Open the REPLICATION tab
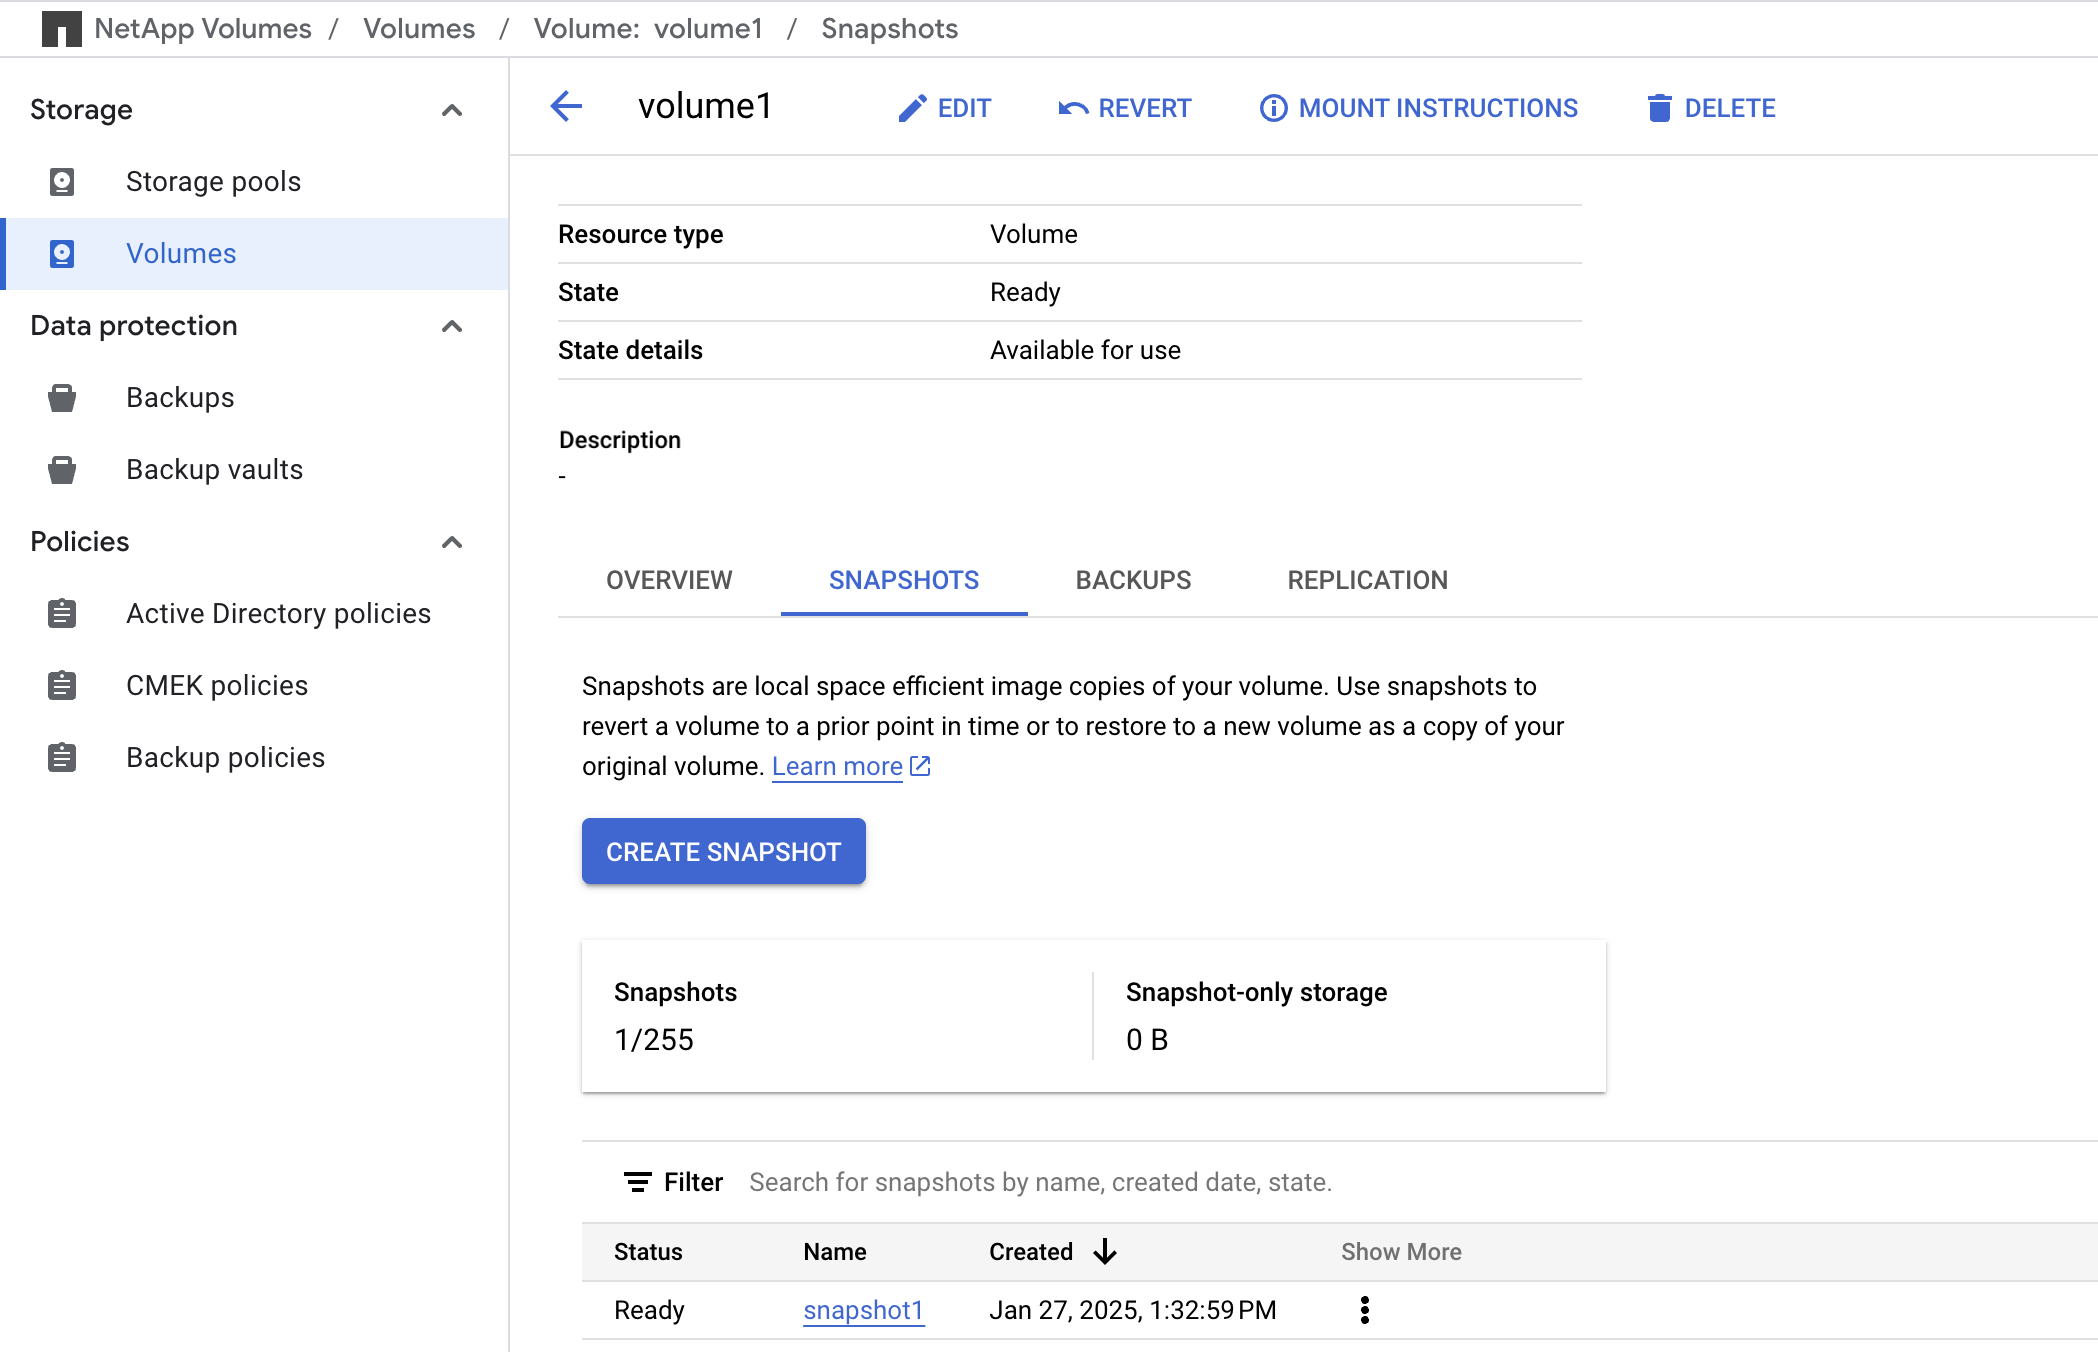The image size is (2098, 1352). [x=1367, y=580]
